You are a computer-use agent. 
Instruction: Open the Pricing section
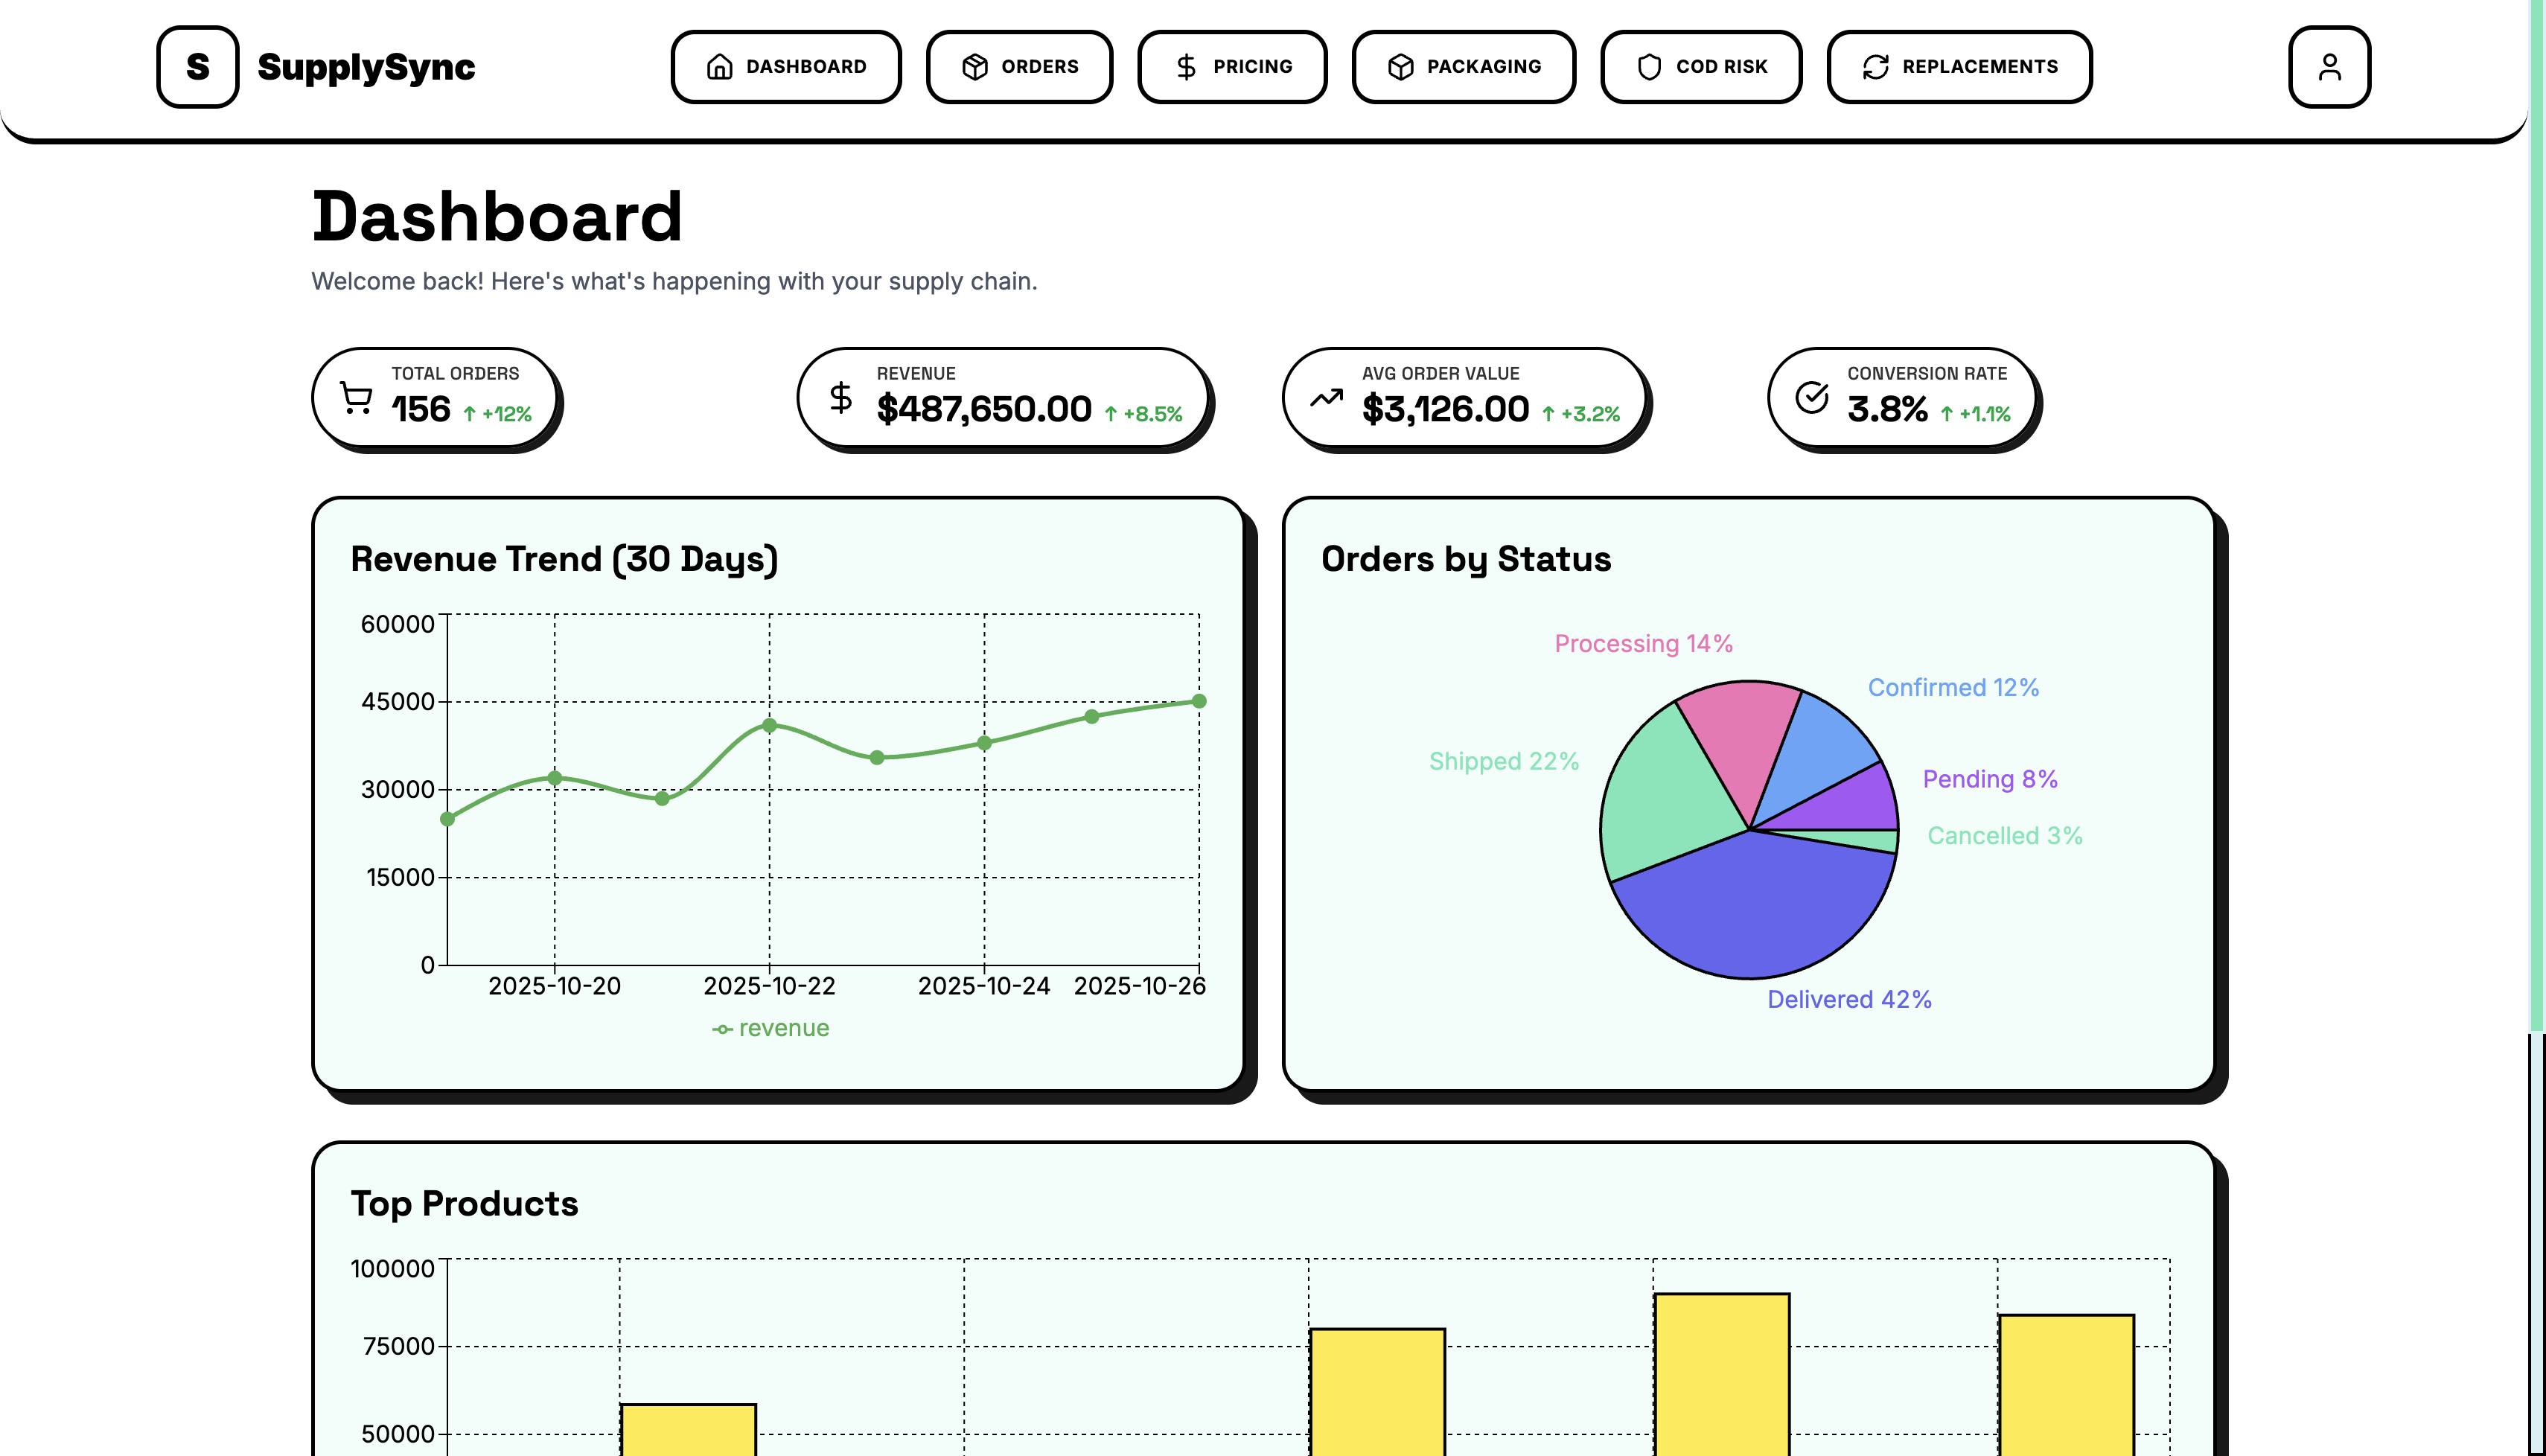pos(1232,67)
